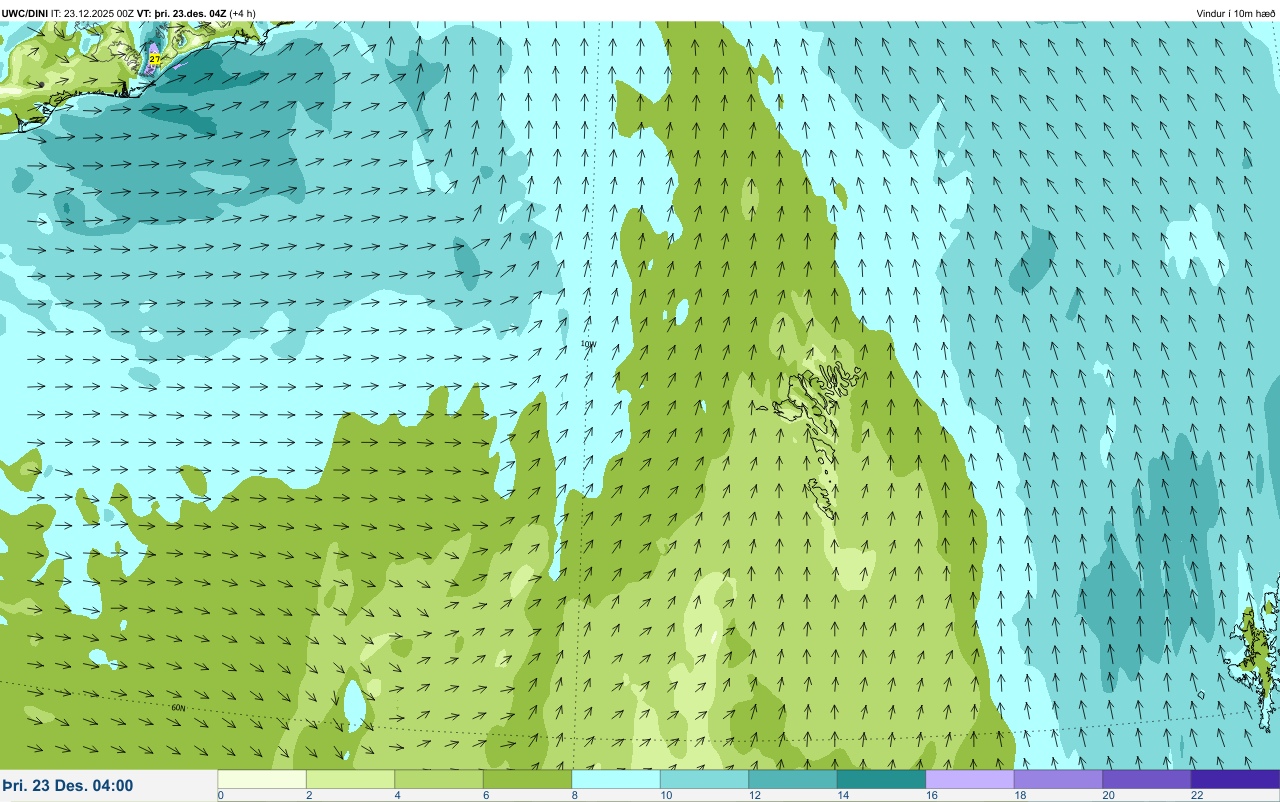This screenshot has height=802, width=1280.
Task: Click the legend value "8"
Action: 575,795
